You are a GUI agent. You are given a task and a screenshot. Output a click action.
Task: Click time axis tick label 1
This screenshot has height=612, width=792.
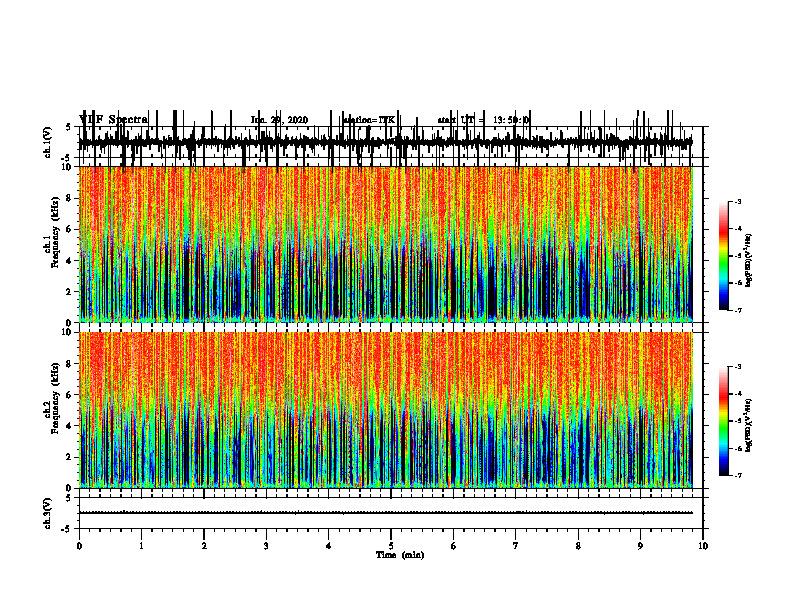coord(141,546)
